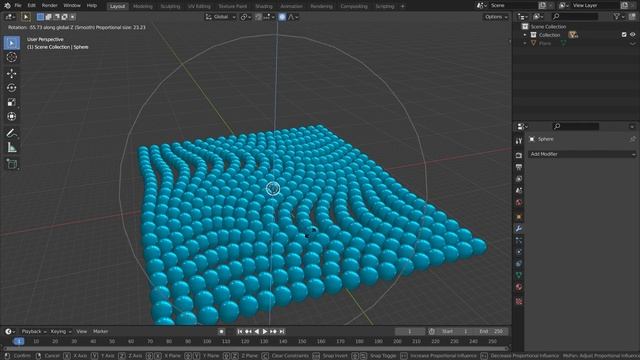Screen dimensions: 640x360
Task: Select the Scale tool
Action: coord(12,102)
